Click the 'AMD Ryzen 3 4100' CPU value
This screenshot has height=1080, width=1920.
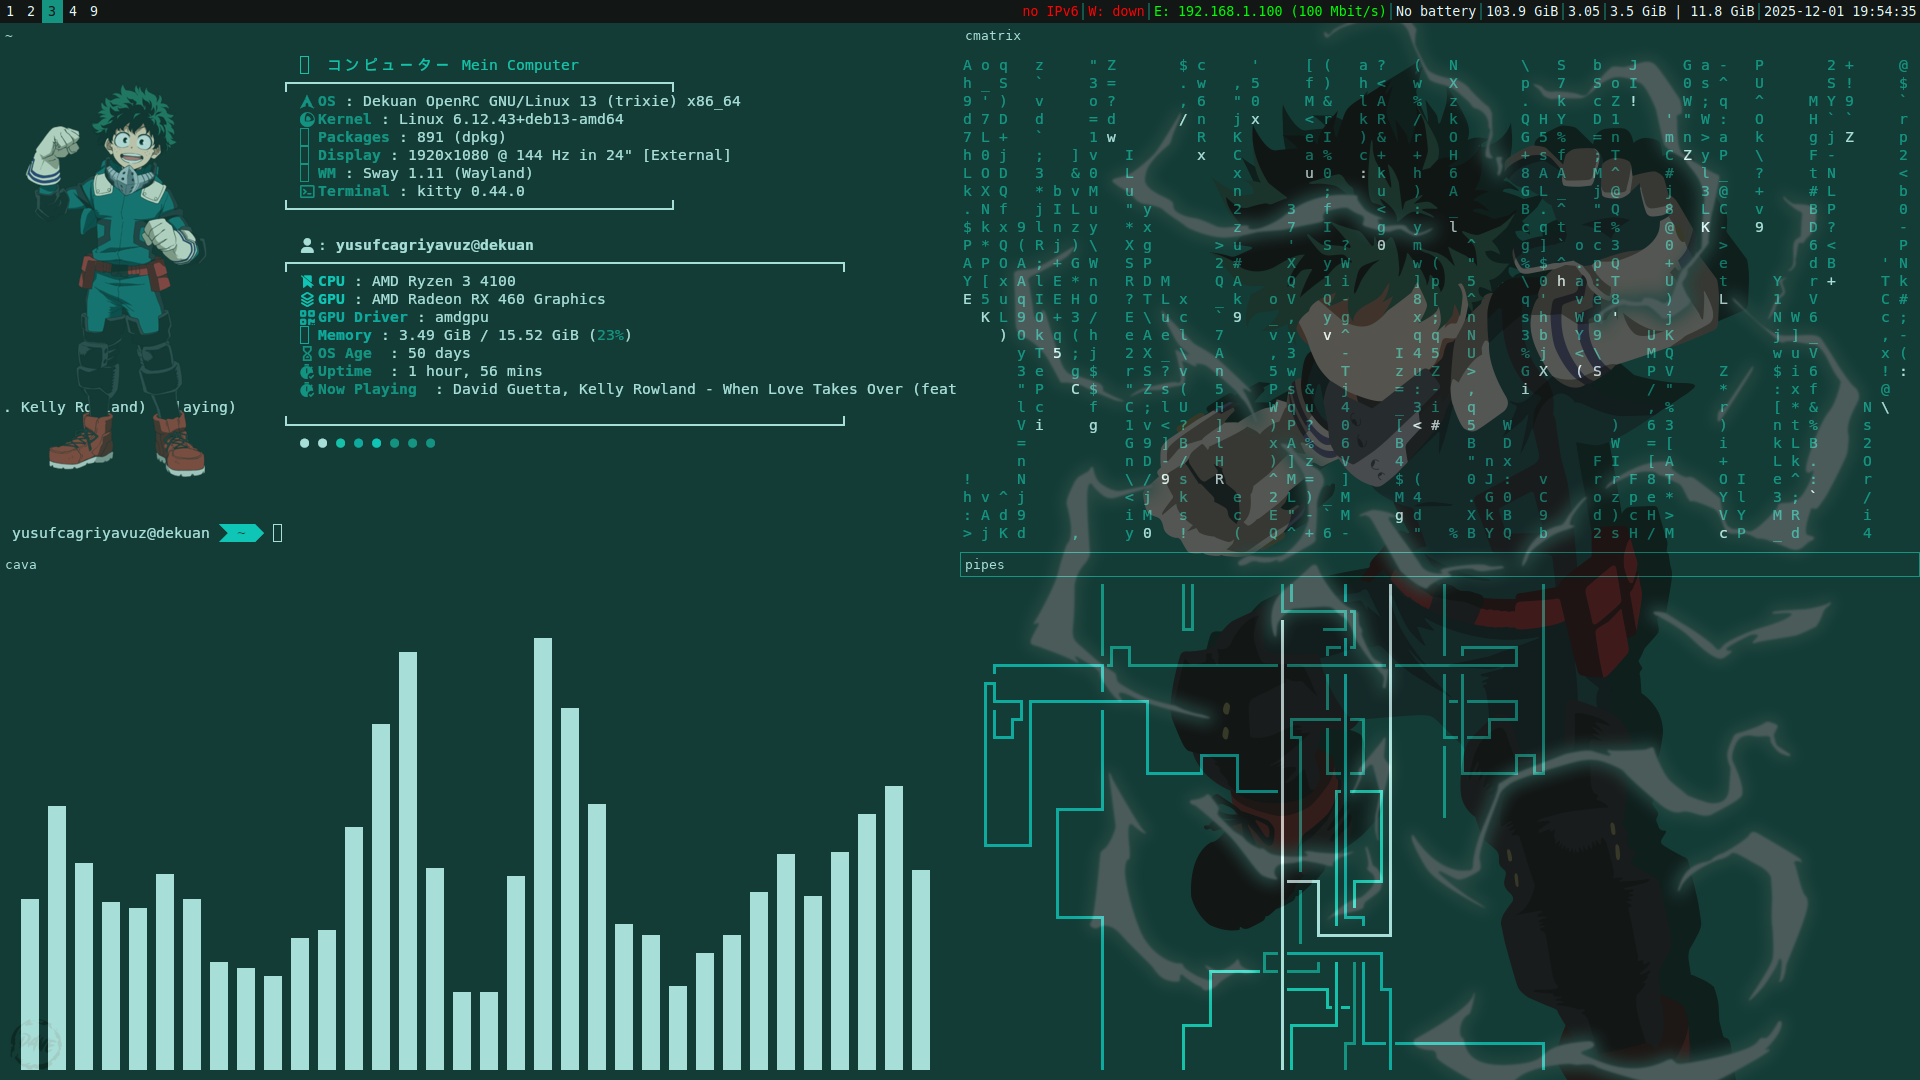[444, 282]
